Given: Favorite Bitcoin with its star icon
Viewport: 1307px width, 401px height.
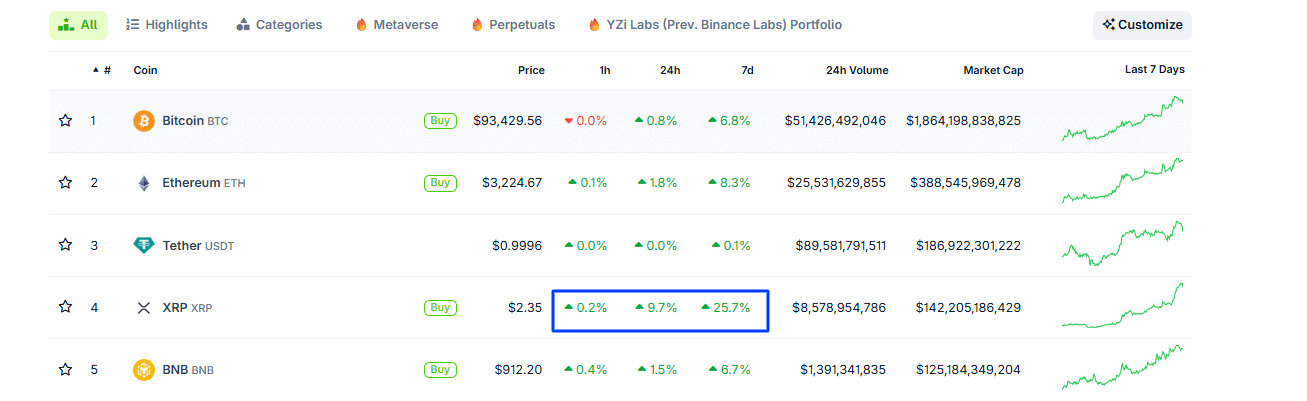Looking at the screenshot, I should coord(66,121).
